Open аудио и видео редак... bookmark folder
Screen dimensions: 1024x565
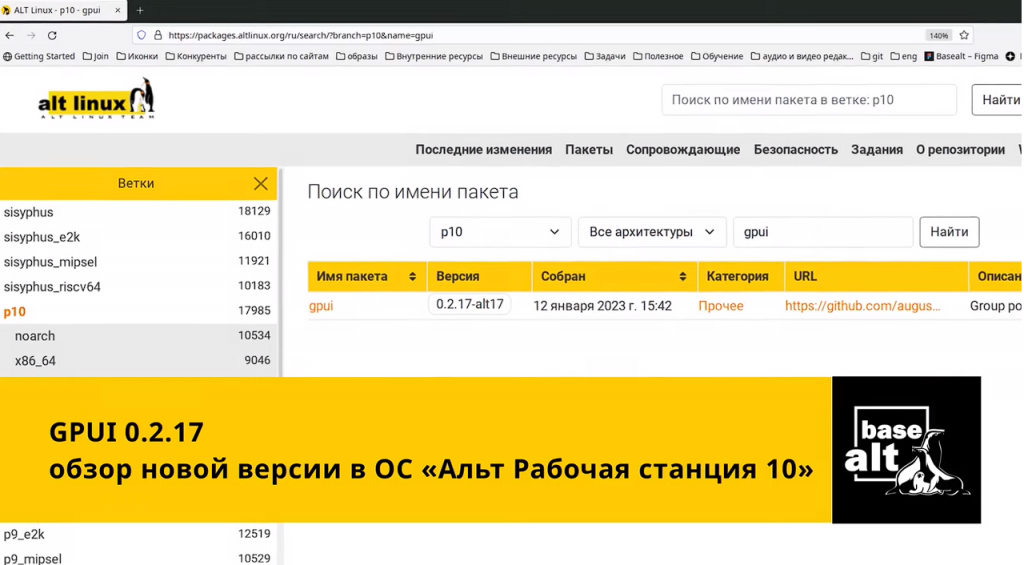tap(802, 56)
